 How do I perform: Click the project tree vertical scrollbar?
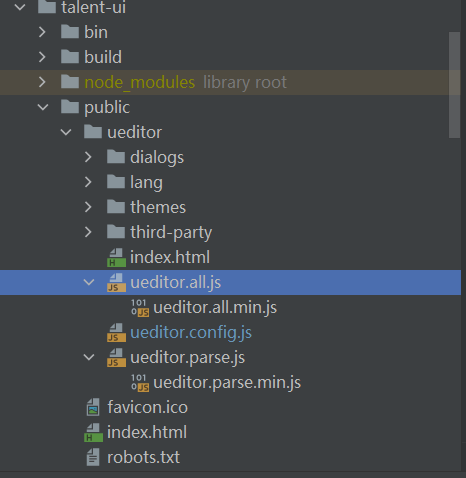coord(454,85)
